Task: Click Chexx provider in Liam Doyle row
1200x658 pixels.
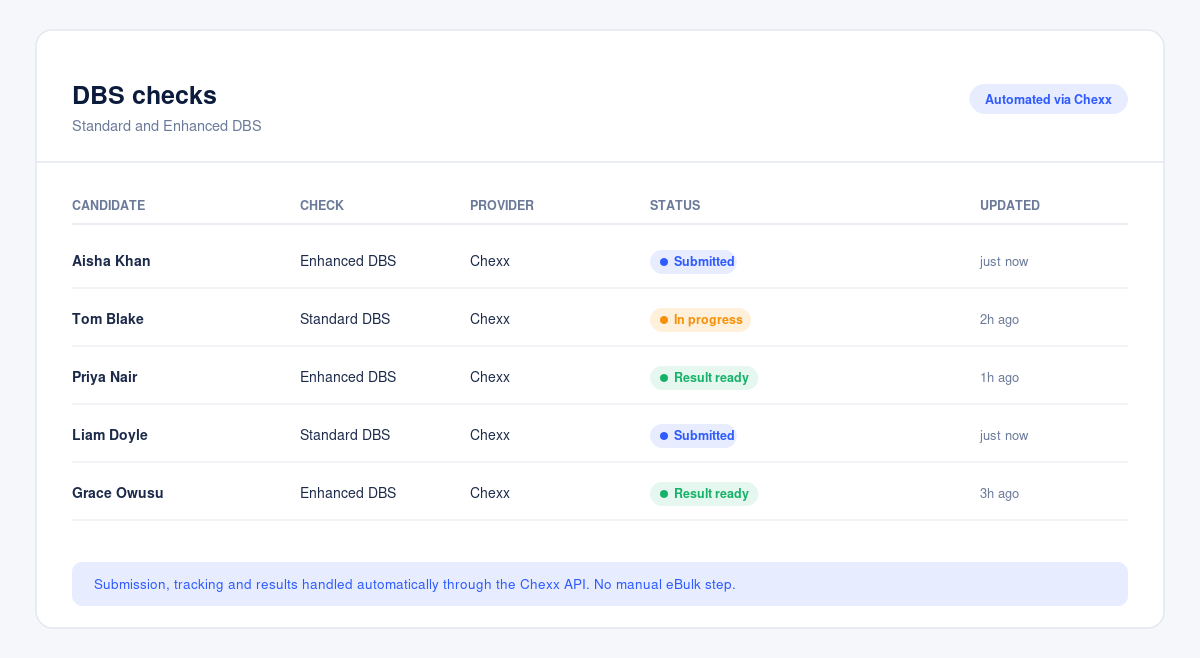Action: [x=490, y=435]
